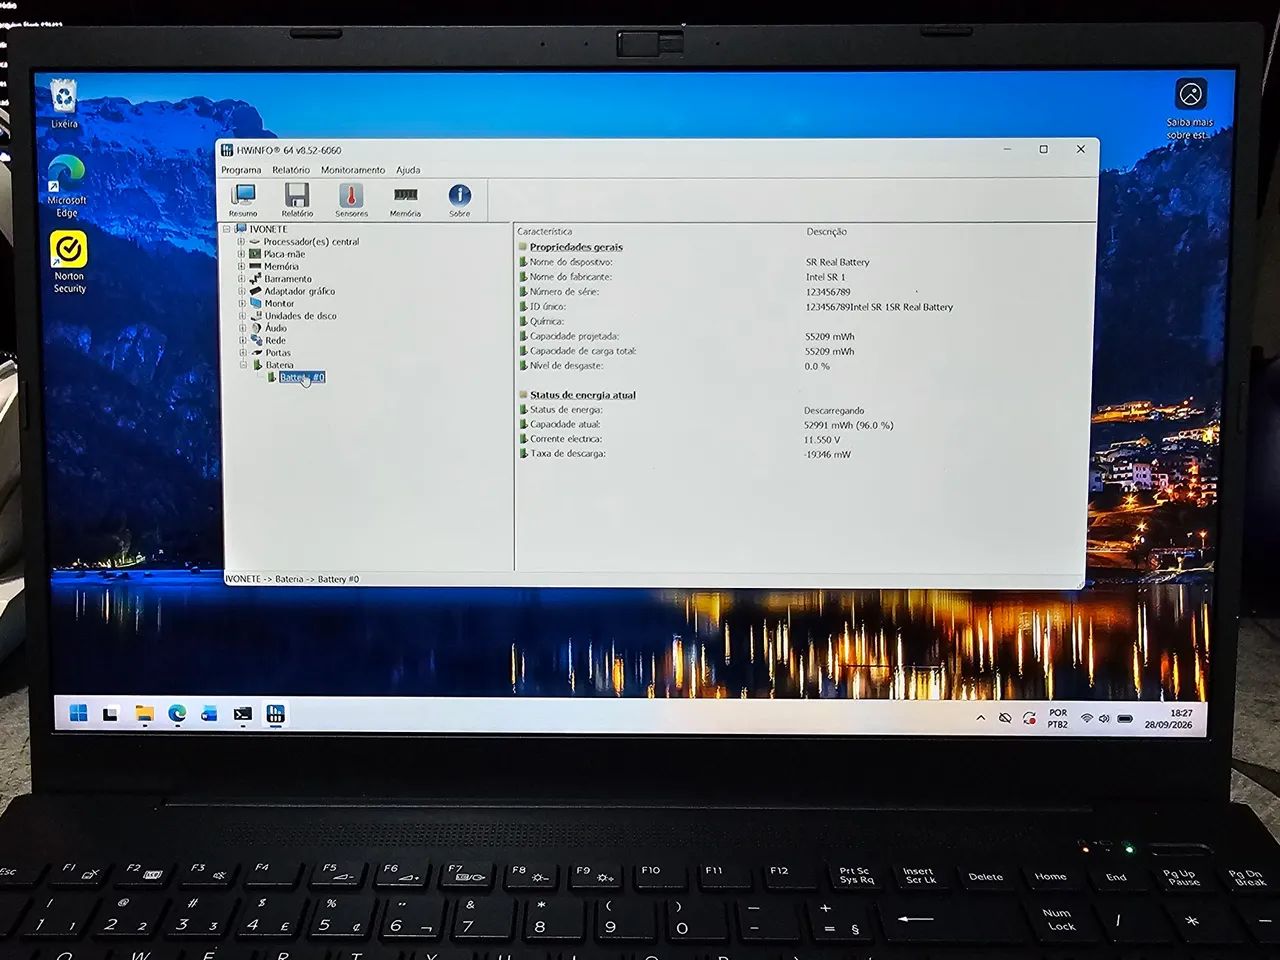Open the Resumo summary toolbar icon
The width and height of the screenshot is (1280, 960).
243,199
